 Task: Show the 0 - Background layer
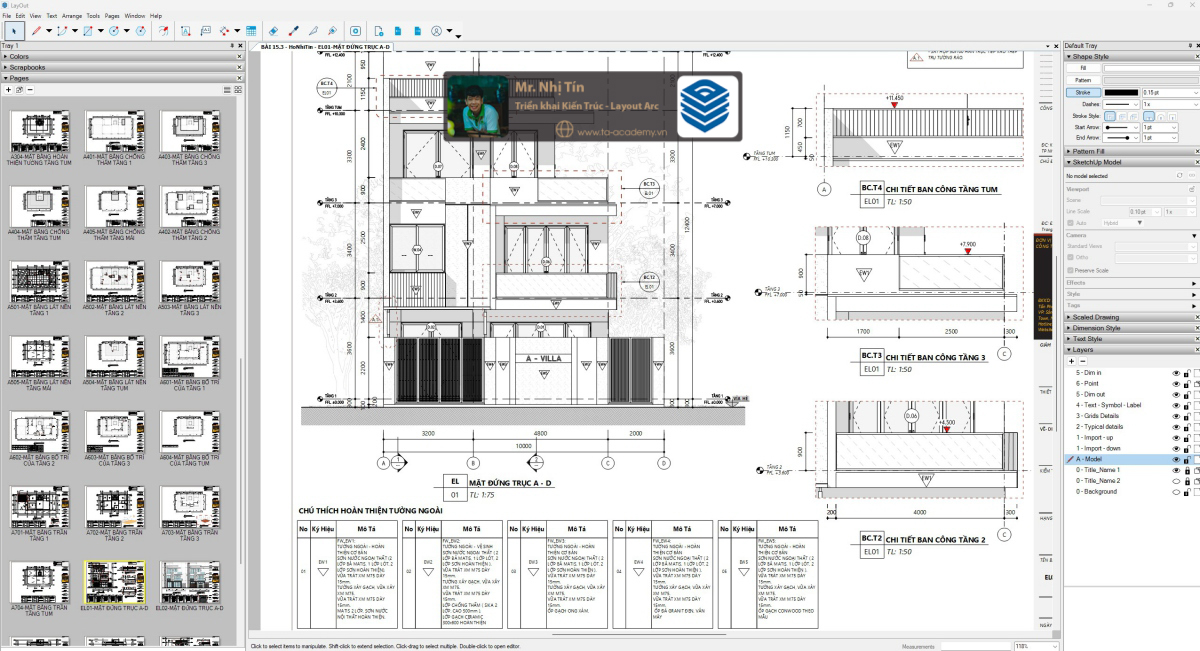click(x=1176, y=492)
